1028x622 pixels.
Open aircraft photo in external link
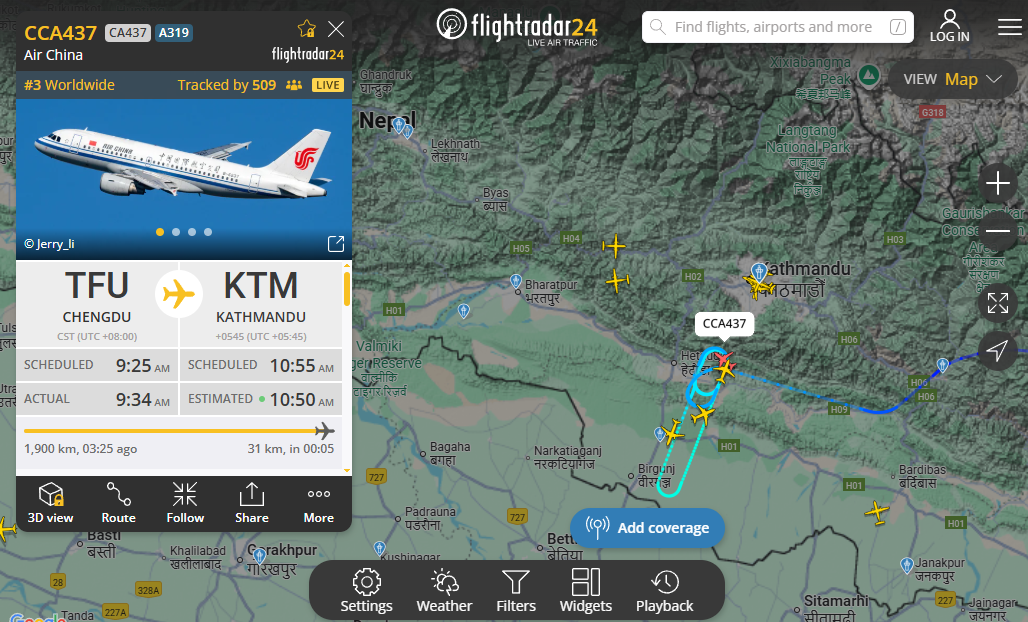coord(336,244)
